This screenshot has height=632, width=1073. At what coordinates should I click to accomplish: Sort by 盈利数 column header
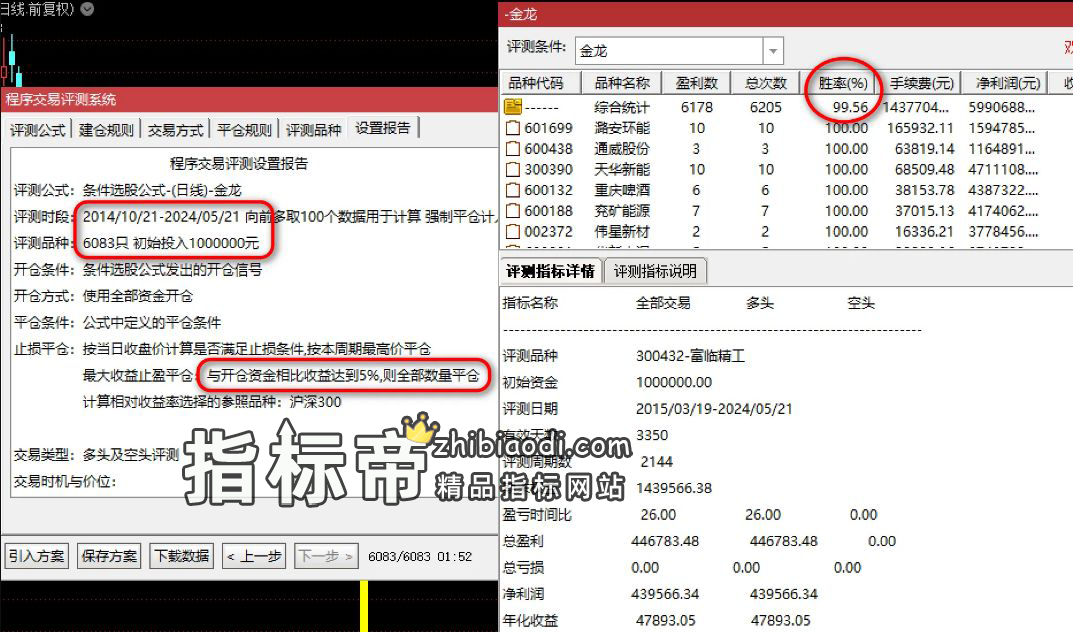[697, 83]
